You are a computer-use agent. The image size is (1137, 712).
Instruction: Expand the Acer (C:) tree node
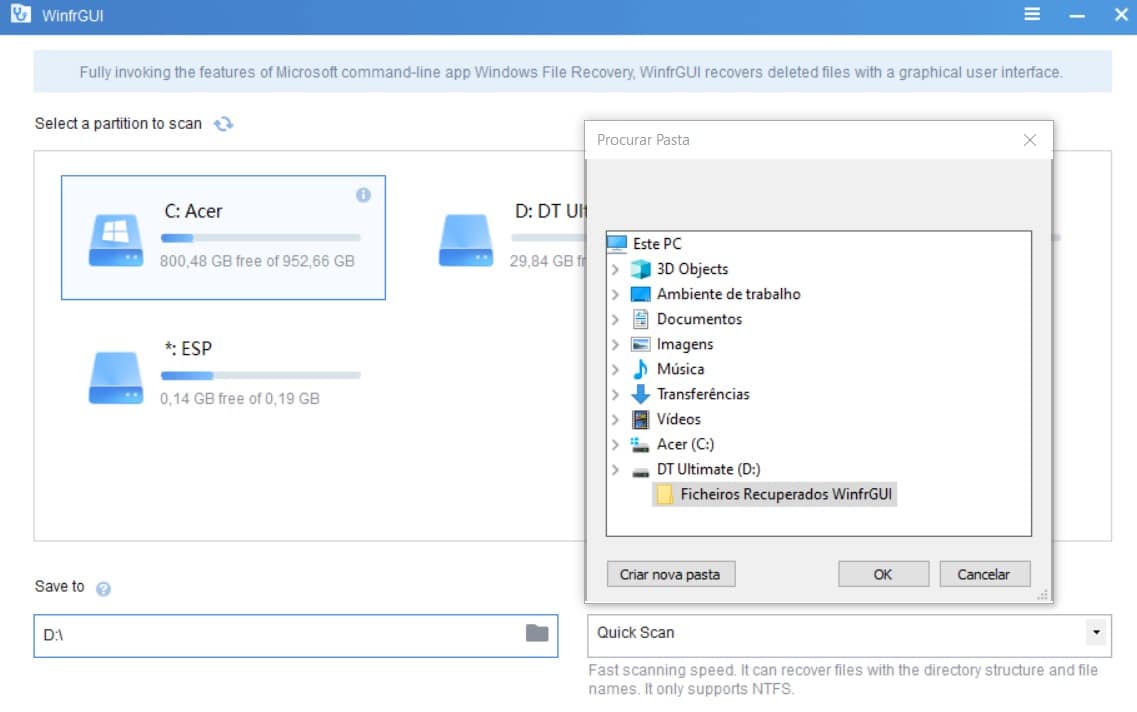616,444
